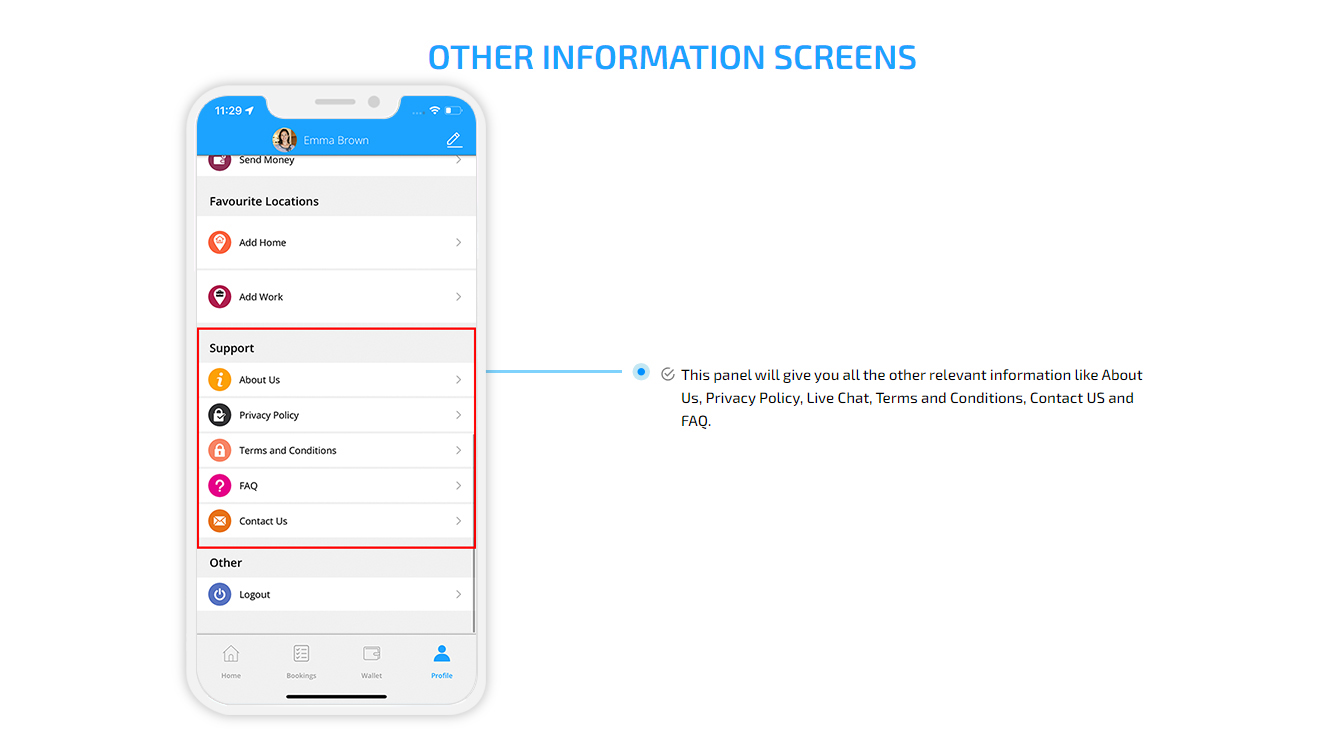Screen dimensions: 1344x751
Task: Tap the yellow About Us info icon
Action: click(220, 380)
